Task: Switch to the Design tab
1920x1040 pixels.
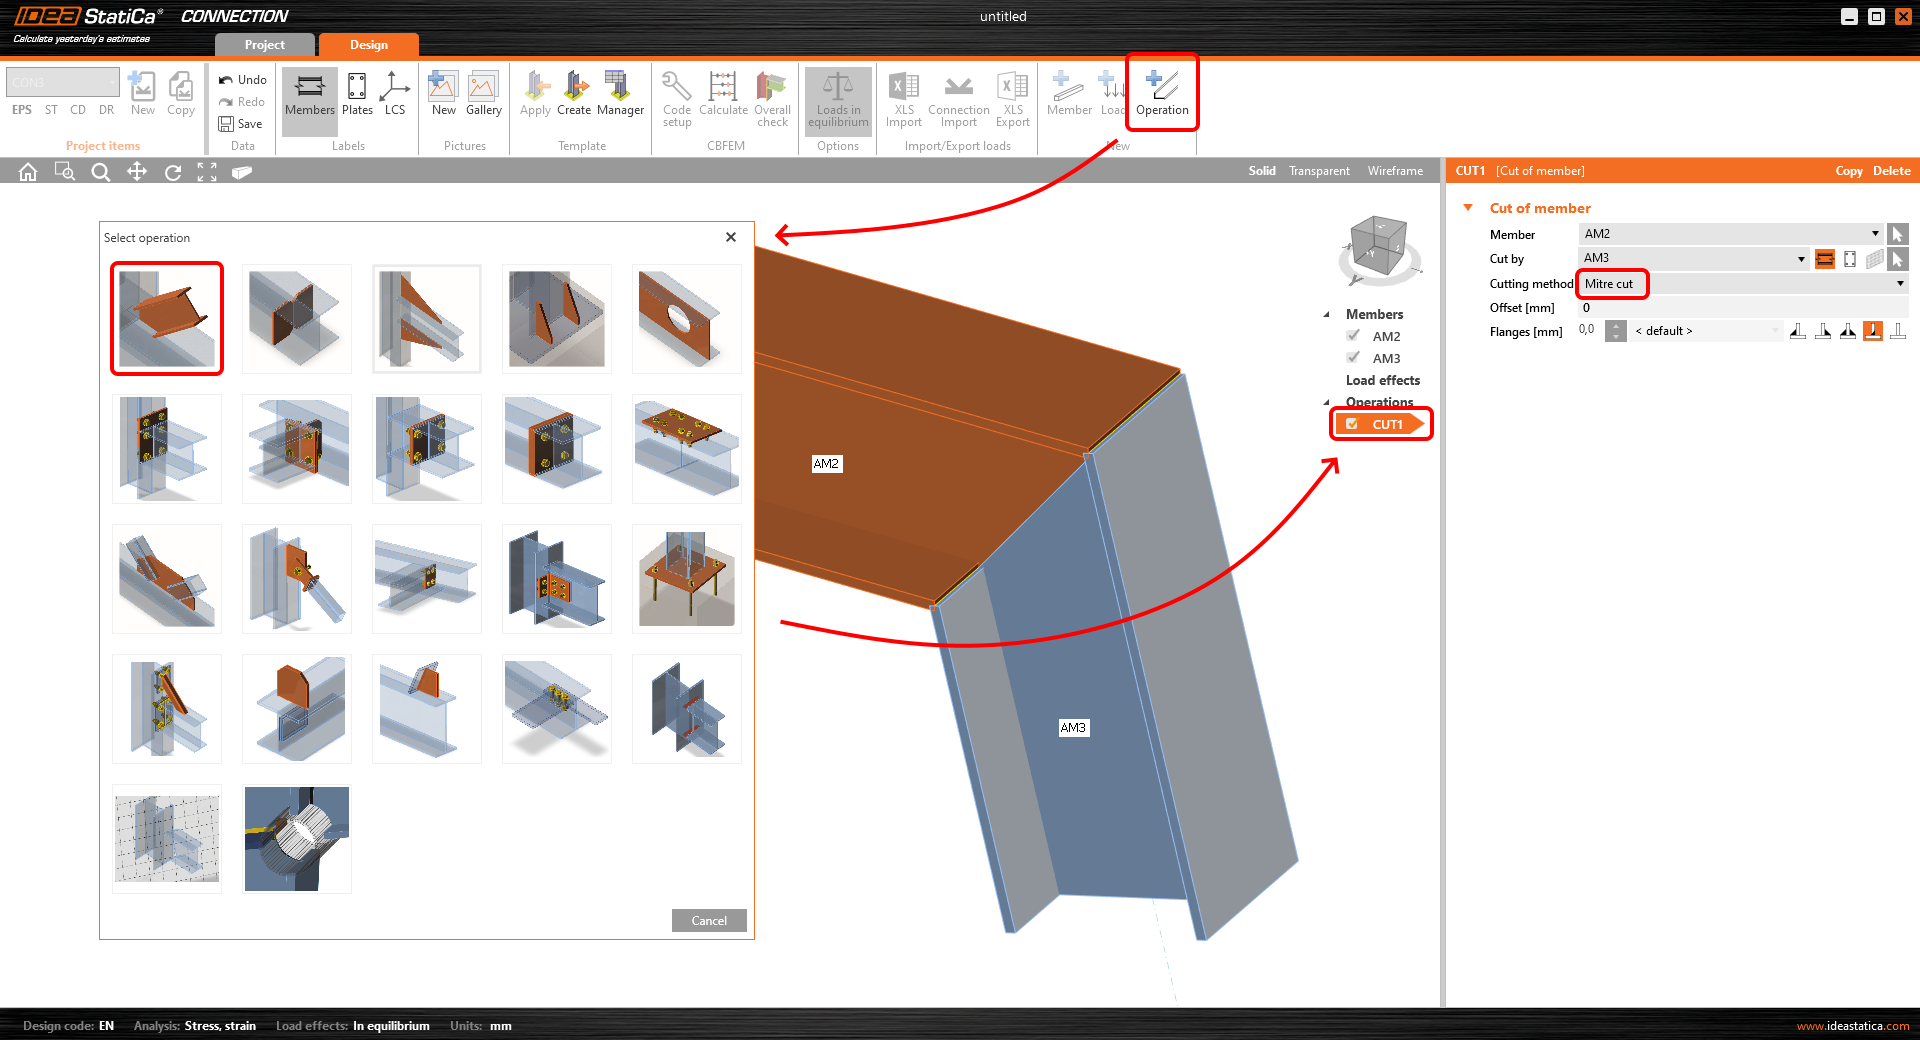Action: click(369, 45)
